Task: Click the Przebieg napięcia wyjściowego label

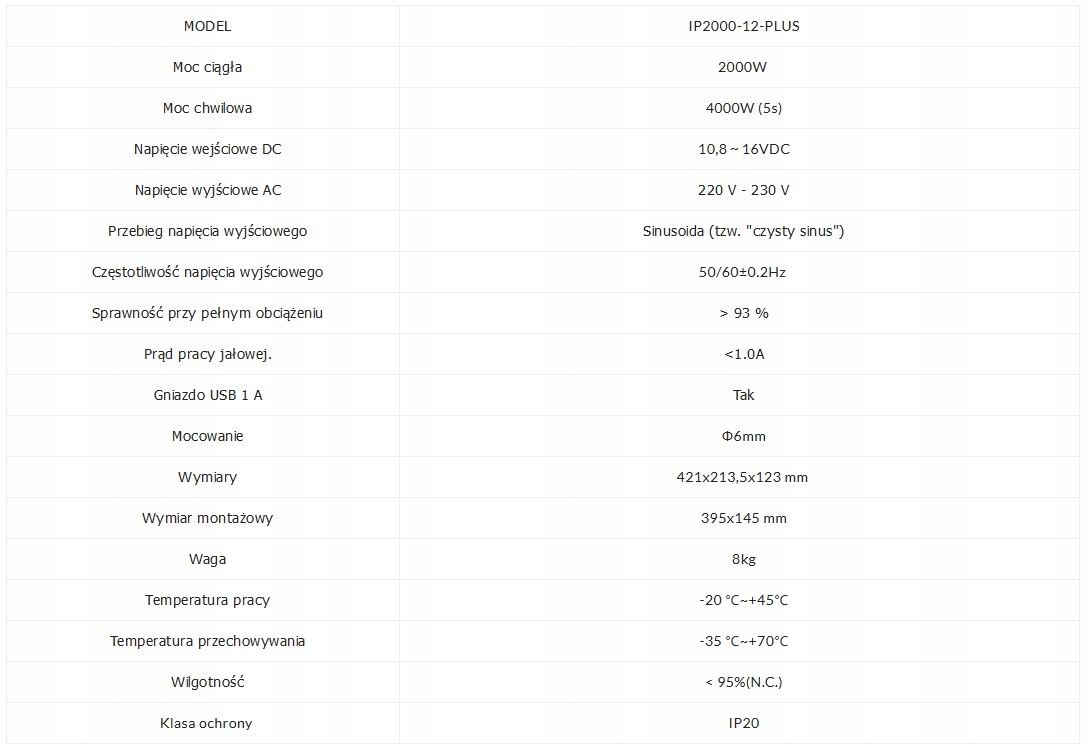Action: coord(207,231)
